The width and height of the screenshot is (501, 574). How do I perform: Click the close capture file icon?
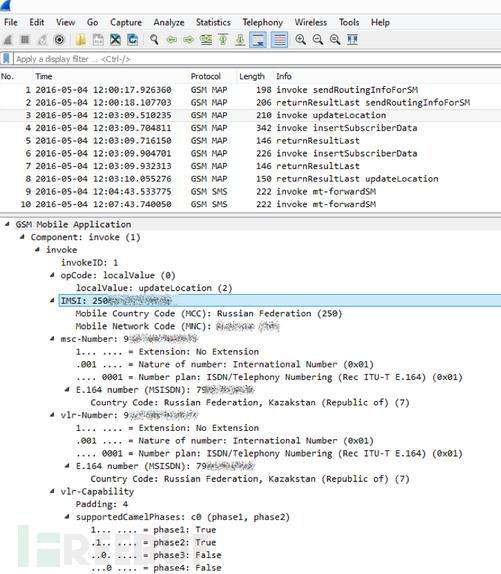tap(115, 40)
